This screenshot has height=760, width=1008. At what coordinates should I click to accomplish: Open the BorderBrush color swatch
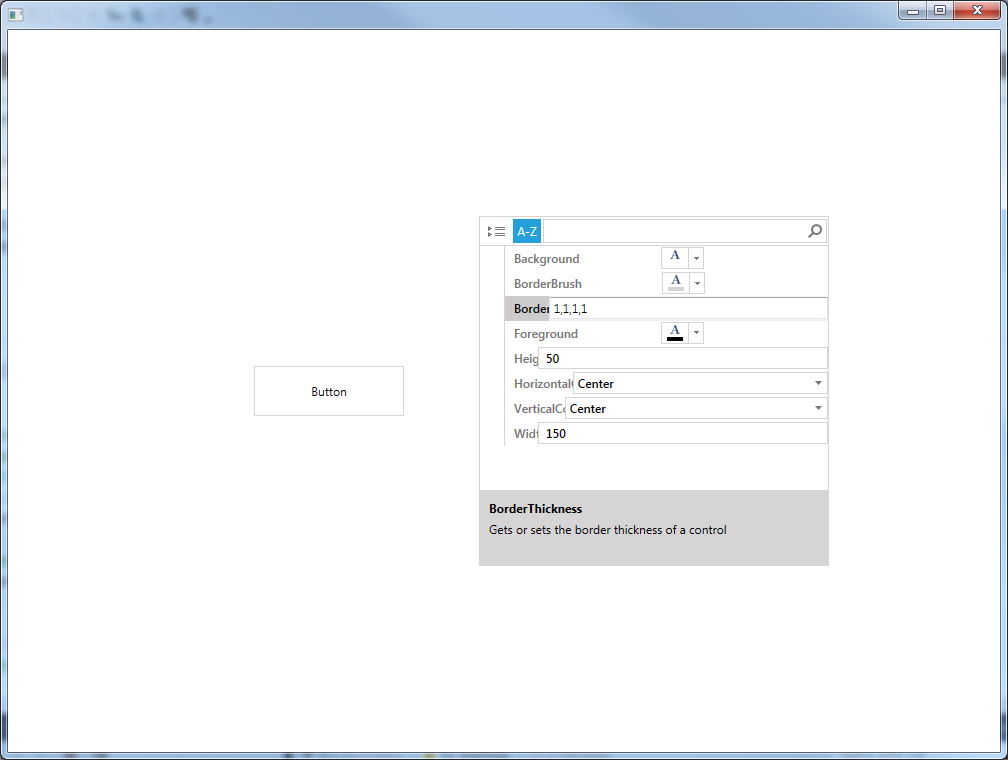click(676, 283)
